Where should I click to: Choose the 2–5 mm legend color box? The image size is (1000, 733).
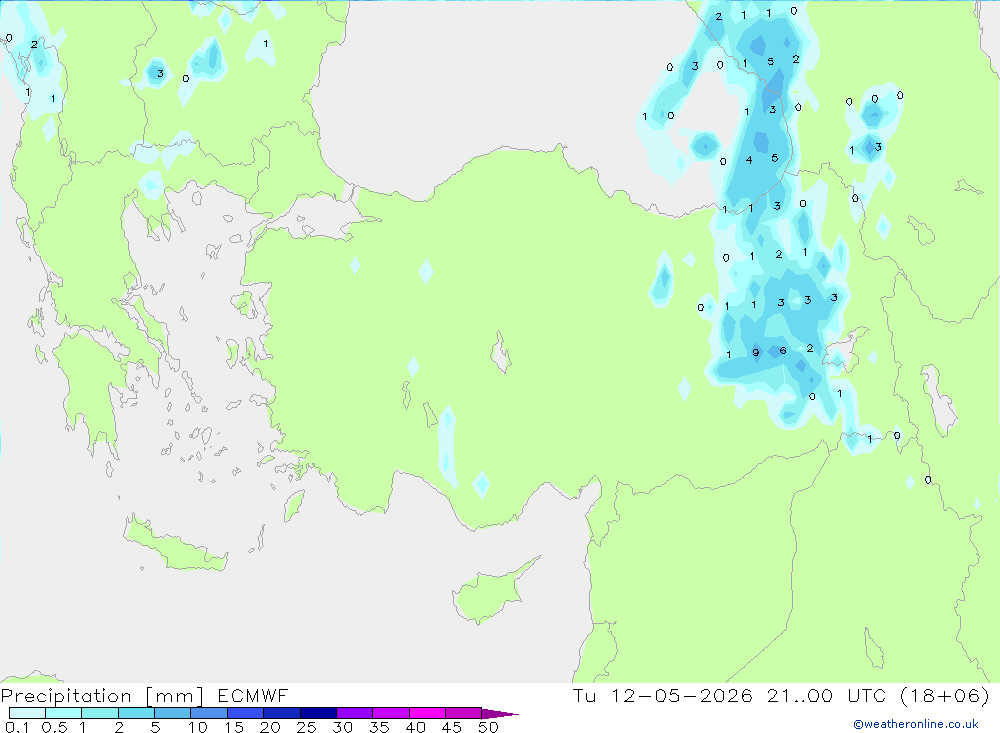pyautogui.click(x=136, y=713)
